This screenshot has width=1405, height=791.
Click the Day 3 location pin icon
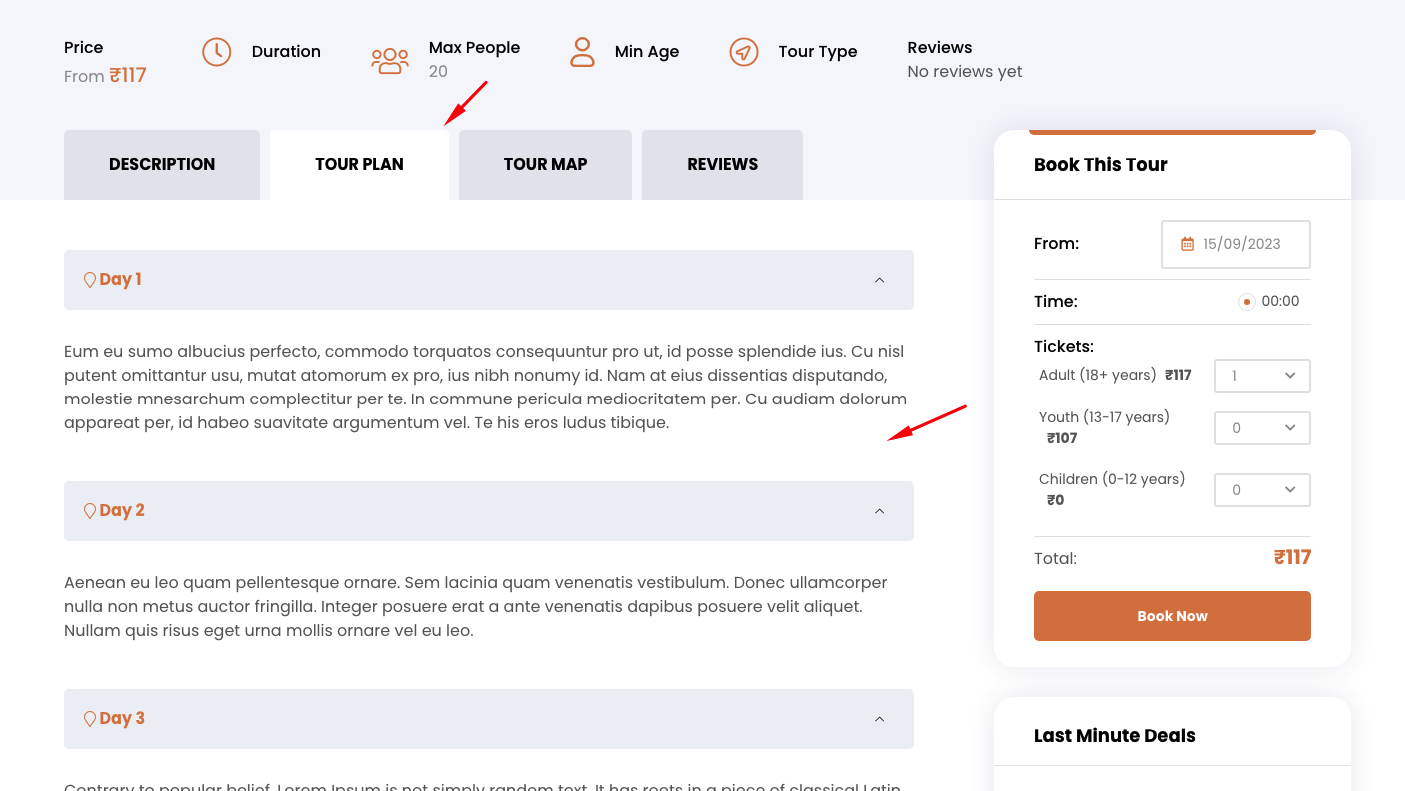(90, 719)
